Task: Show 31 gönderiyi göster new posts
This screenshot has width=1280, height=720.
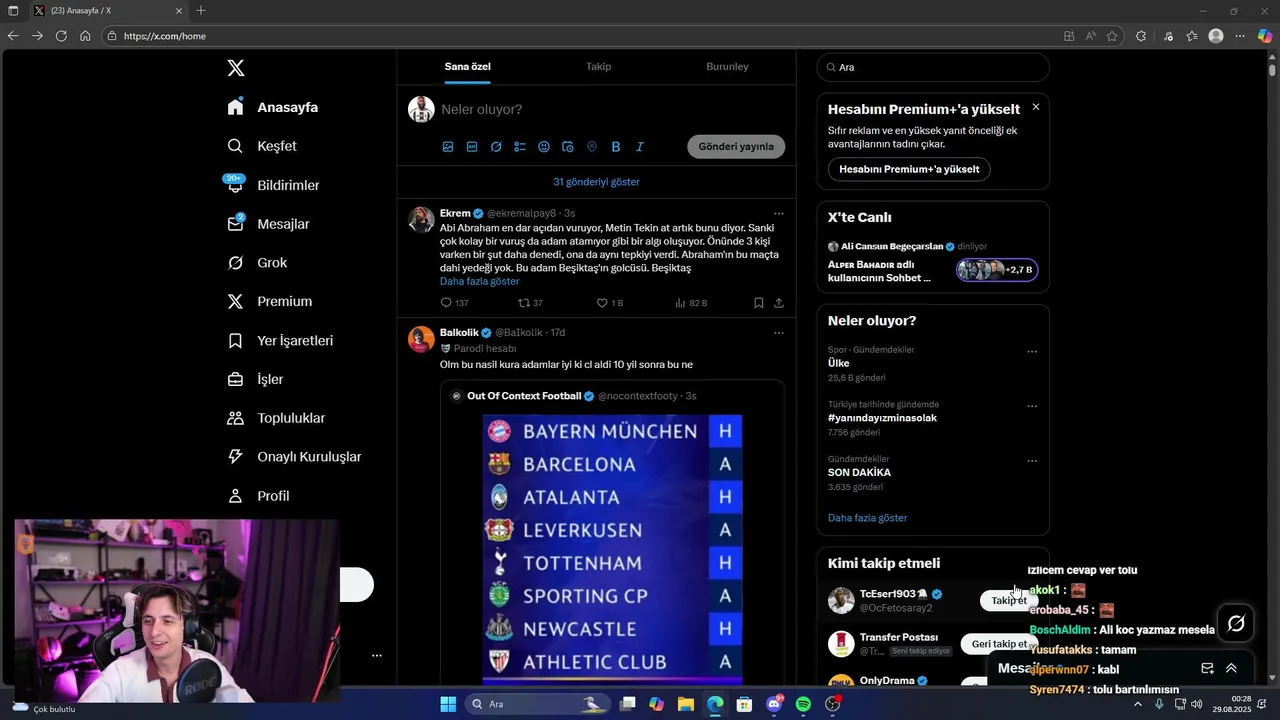Action: click(596, 182)
